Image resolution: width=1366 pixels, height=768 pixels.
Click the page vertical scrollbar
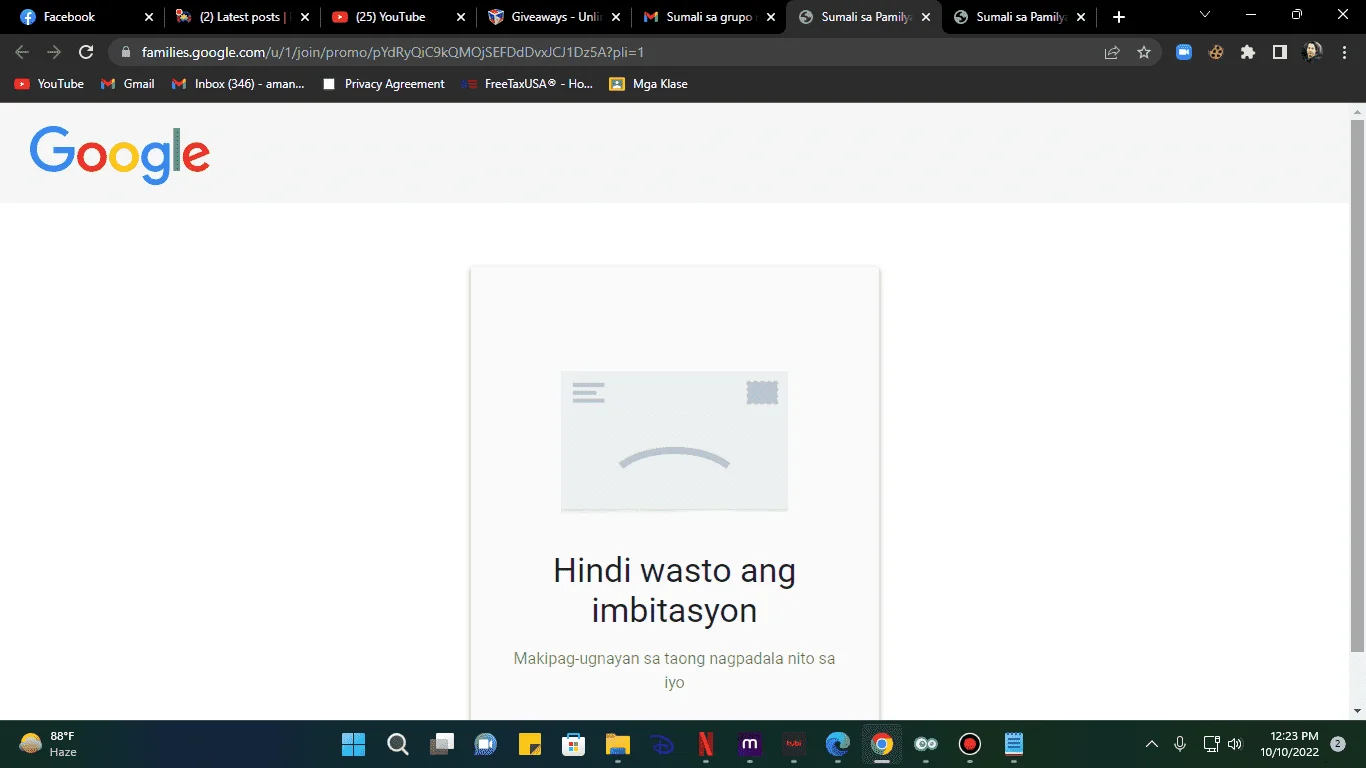[x=1357, y=385]
